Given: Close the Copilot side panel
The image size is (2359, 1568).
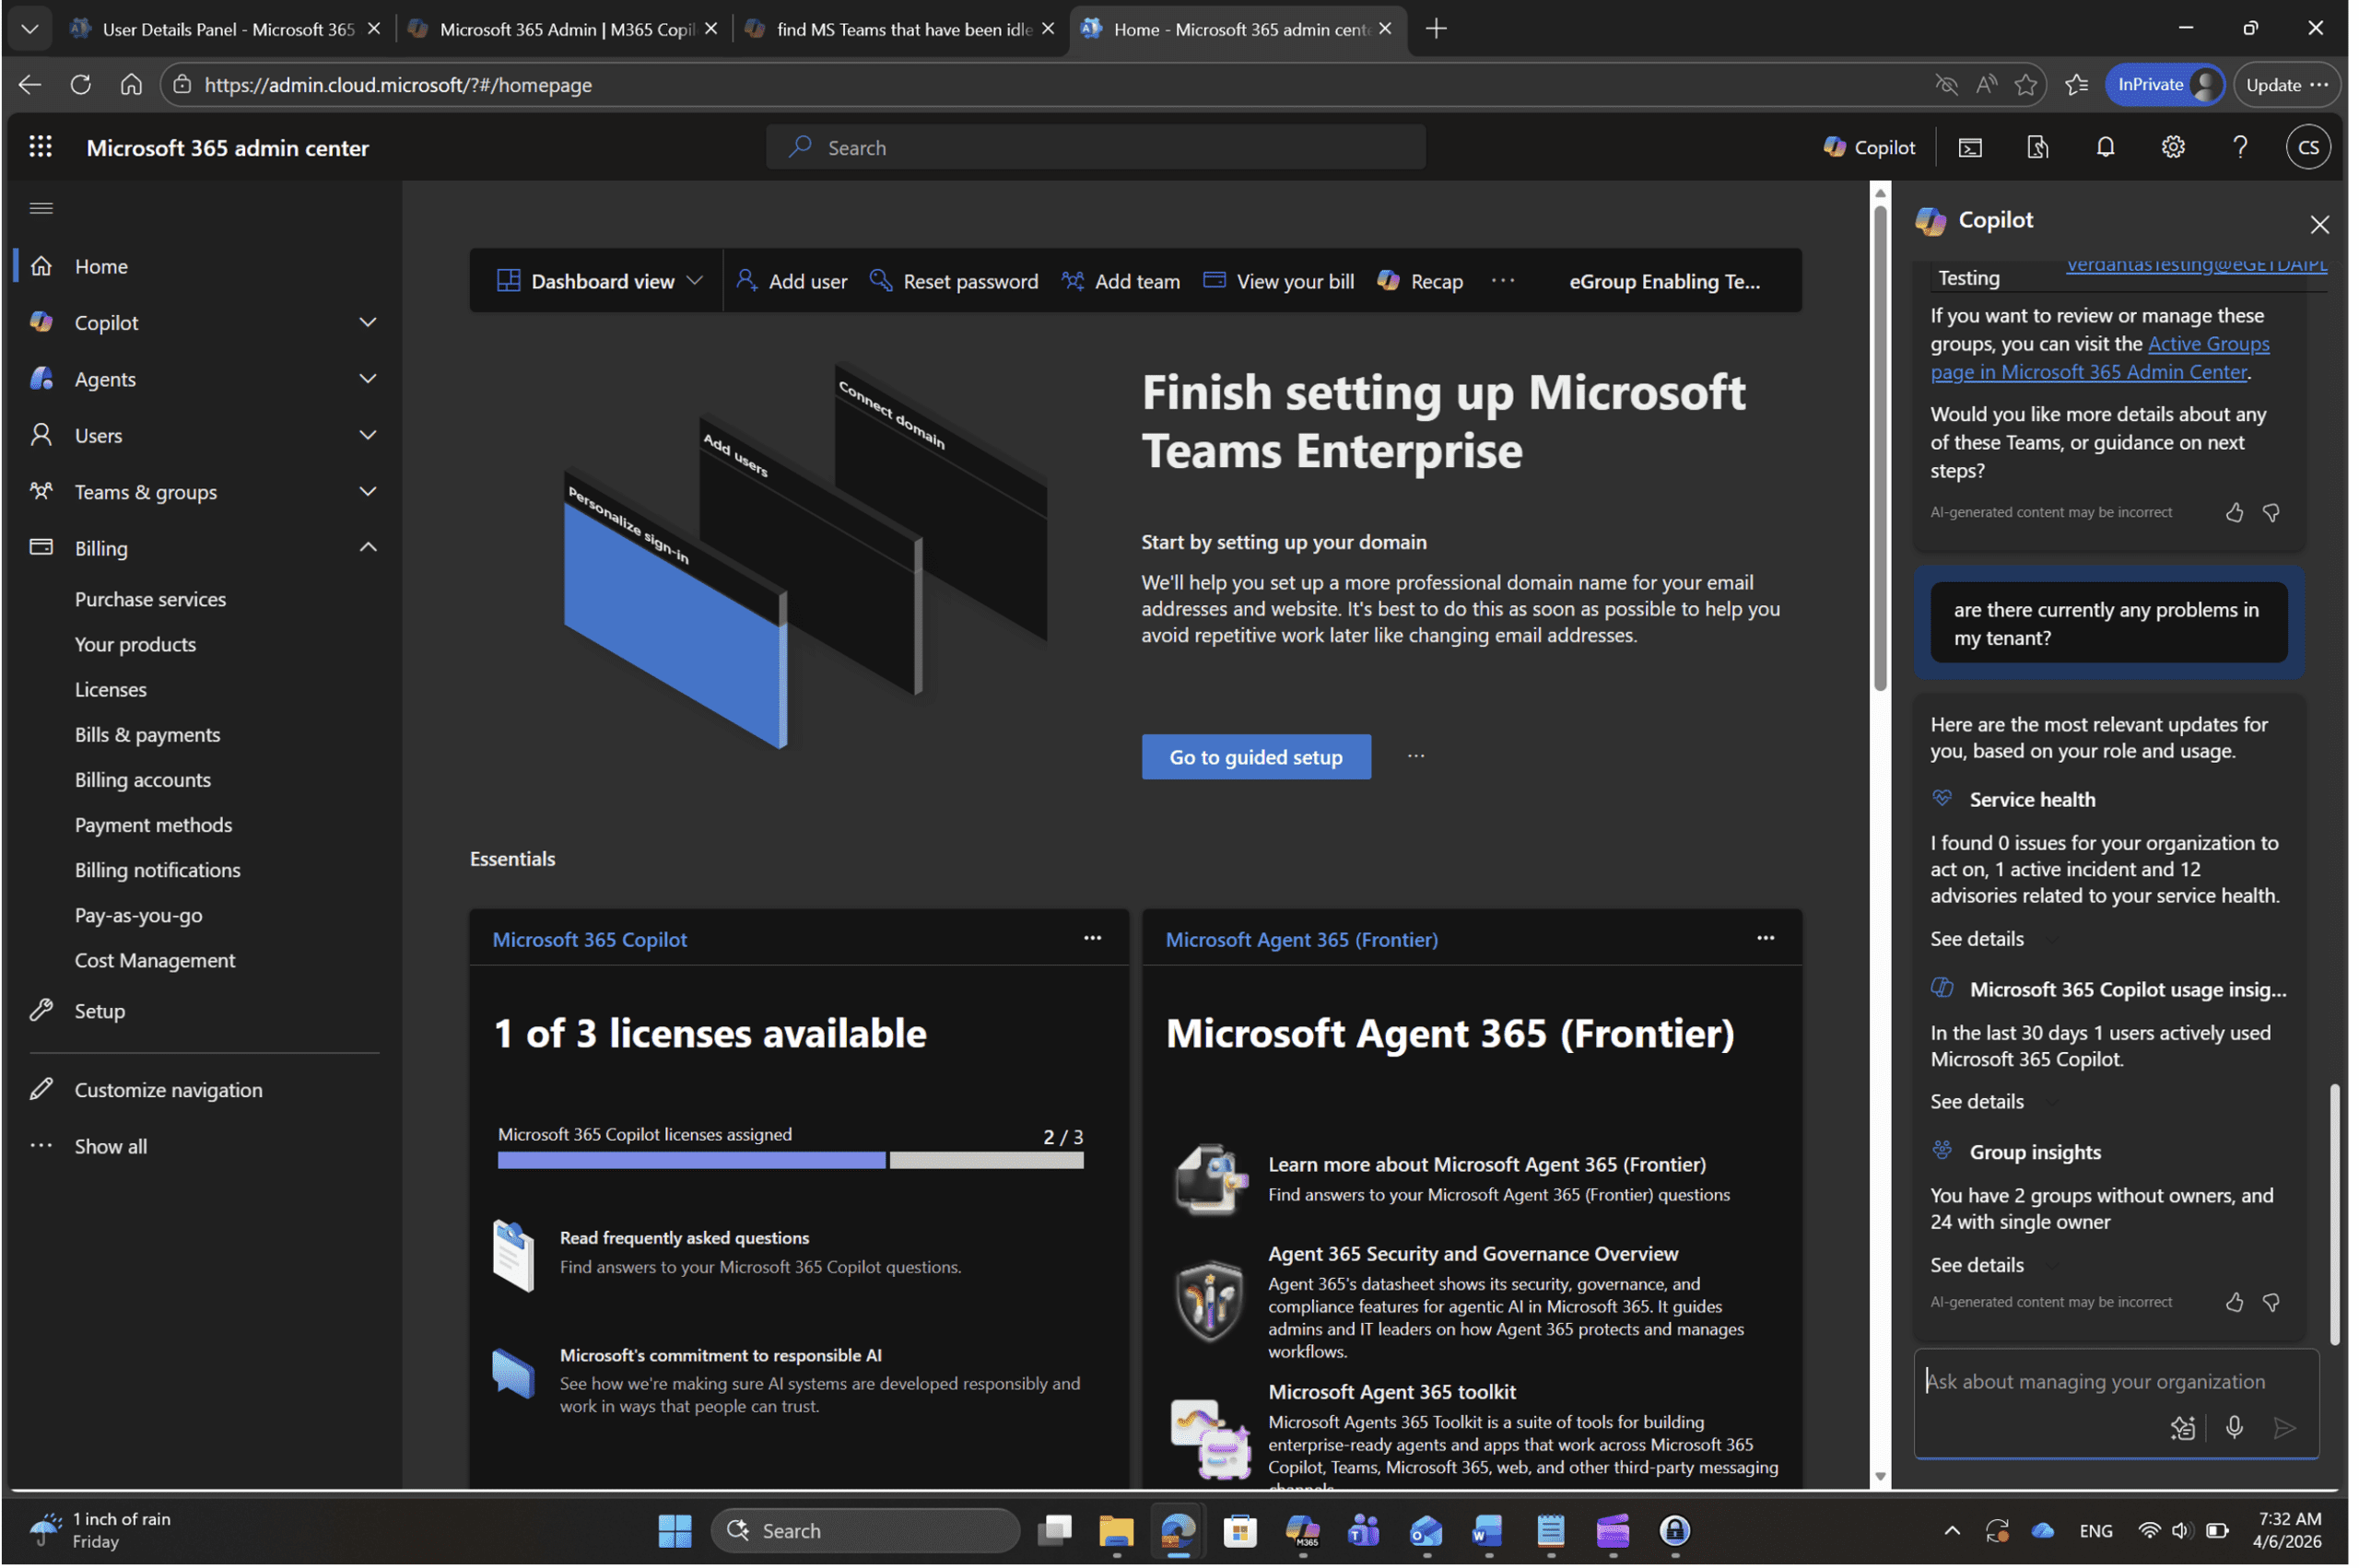Looking at the screenshot, I should click(x=2319, y=224).
